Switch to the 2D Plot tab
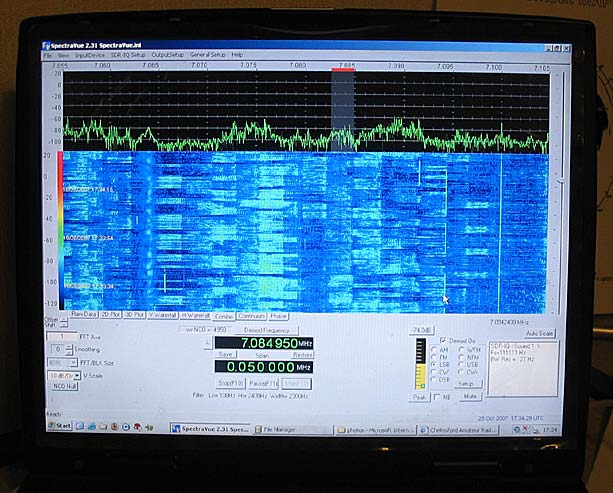 point(111,315)
